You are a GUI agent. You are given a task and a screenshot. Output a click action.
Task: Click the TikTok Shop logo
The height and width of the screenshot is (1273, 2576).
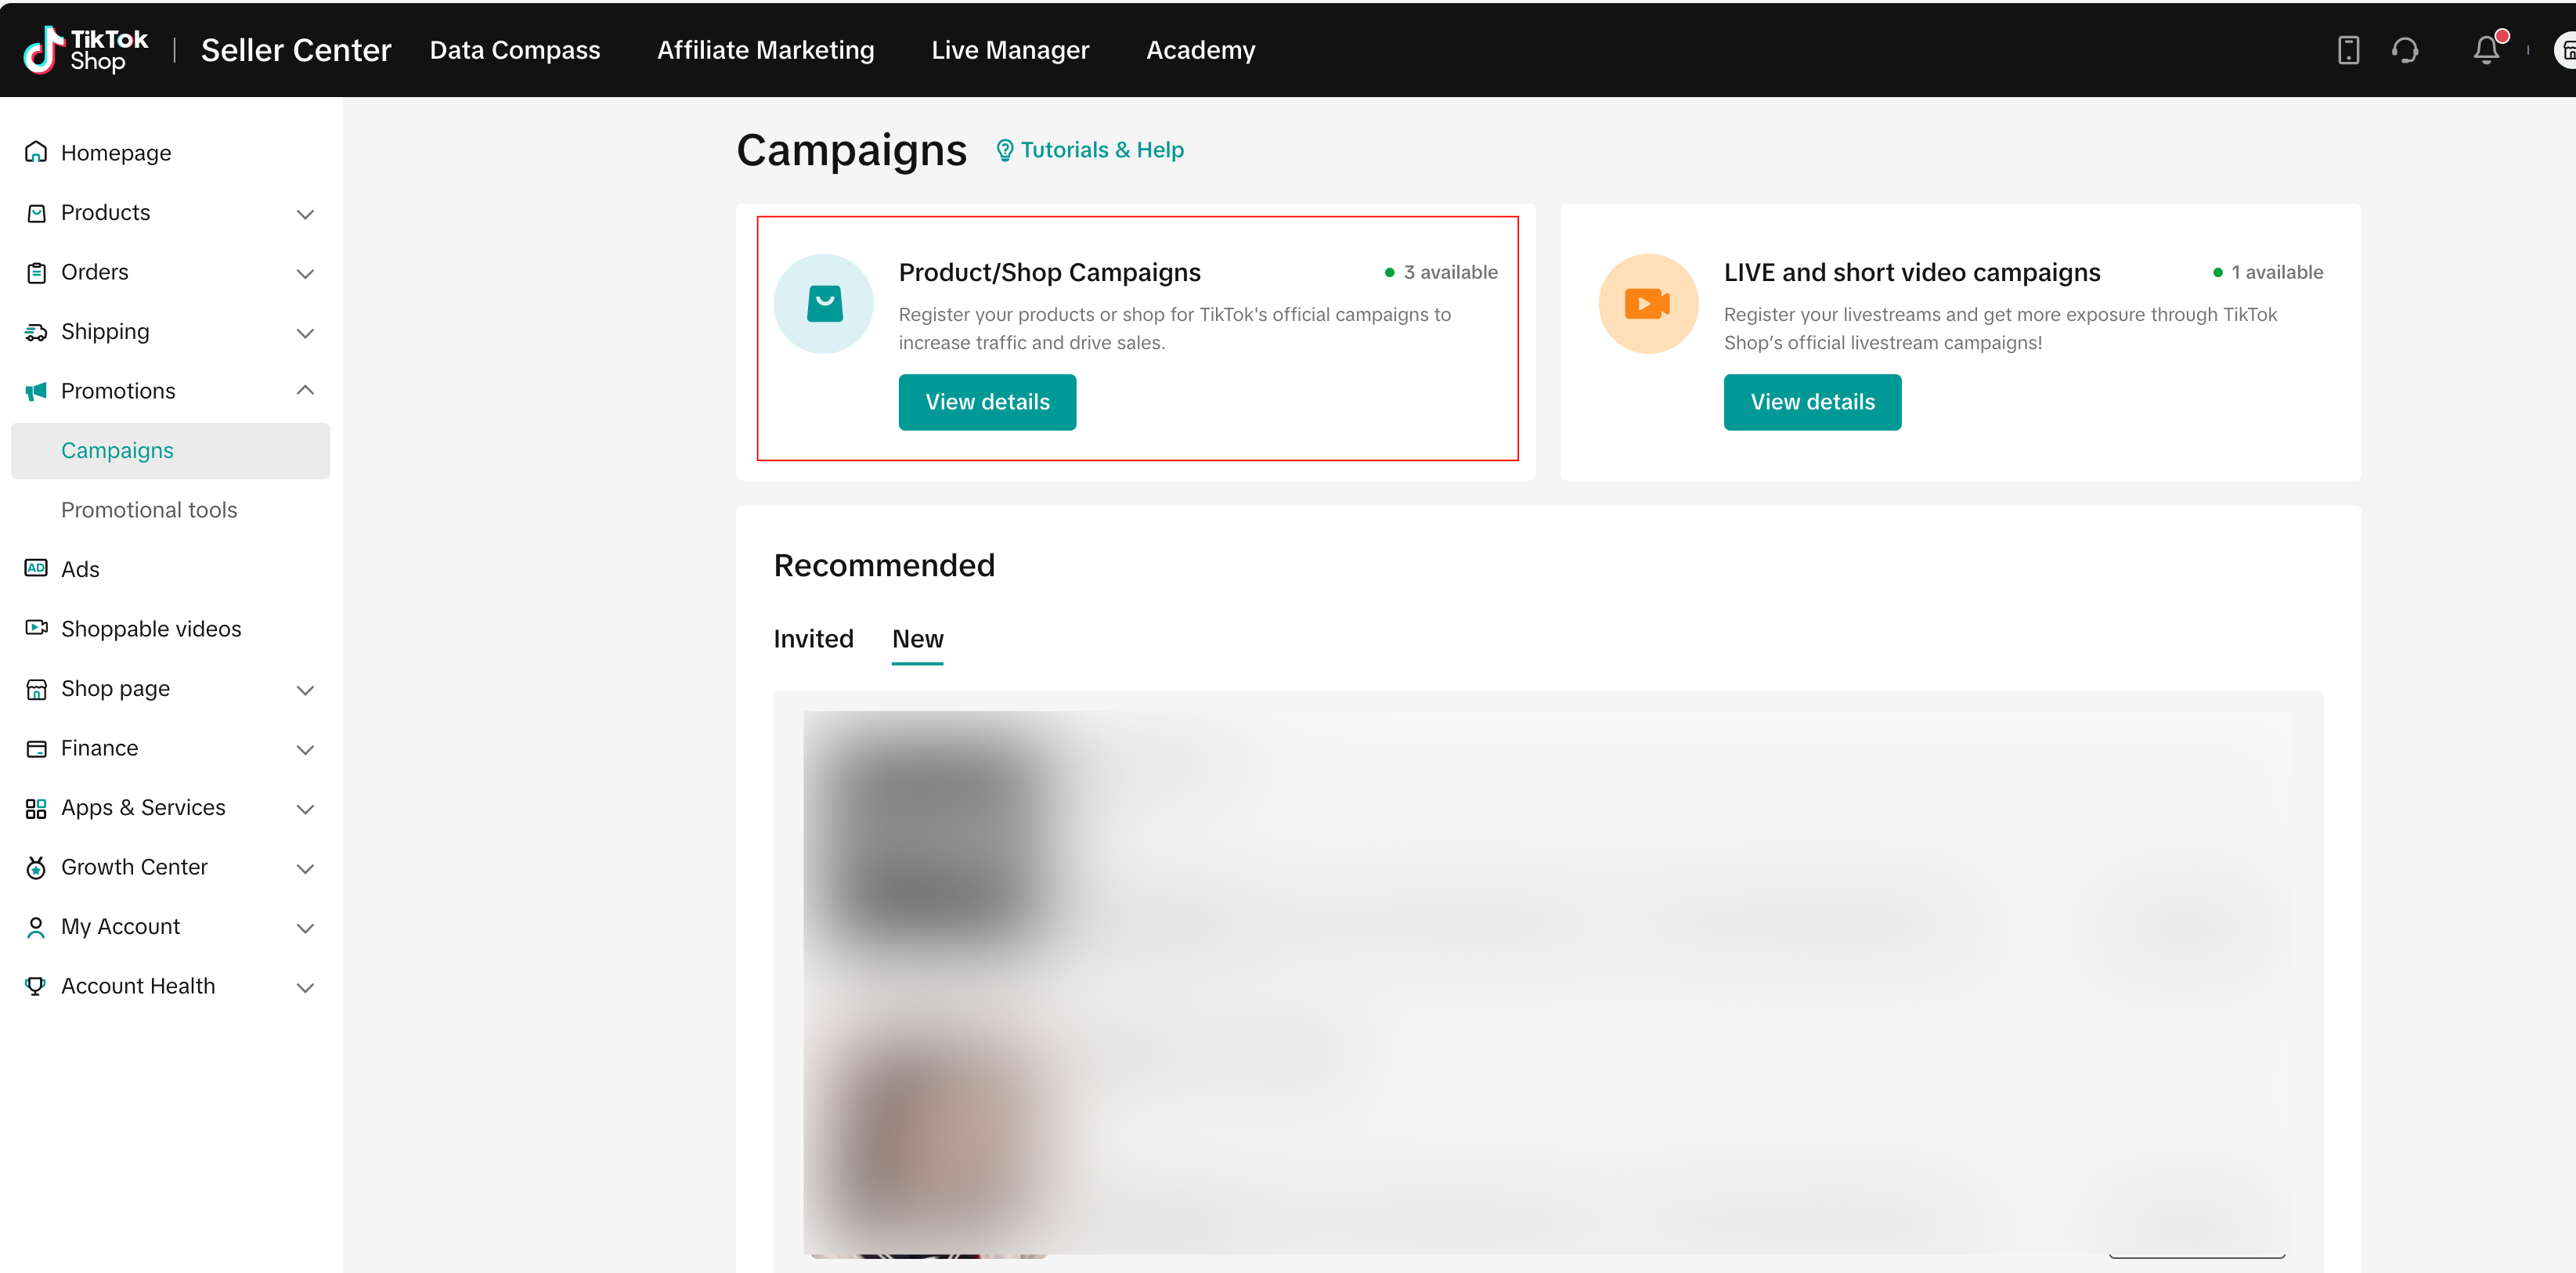pos(86,50)
